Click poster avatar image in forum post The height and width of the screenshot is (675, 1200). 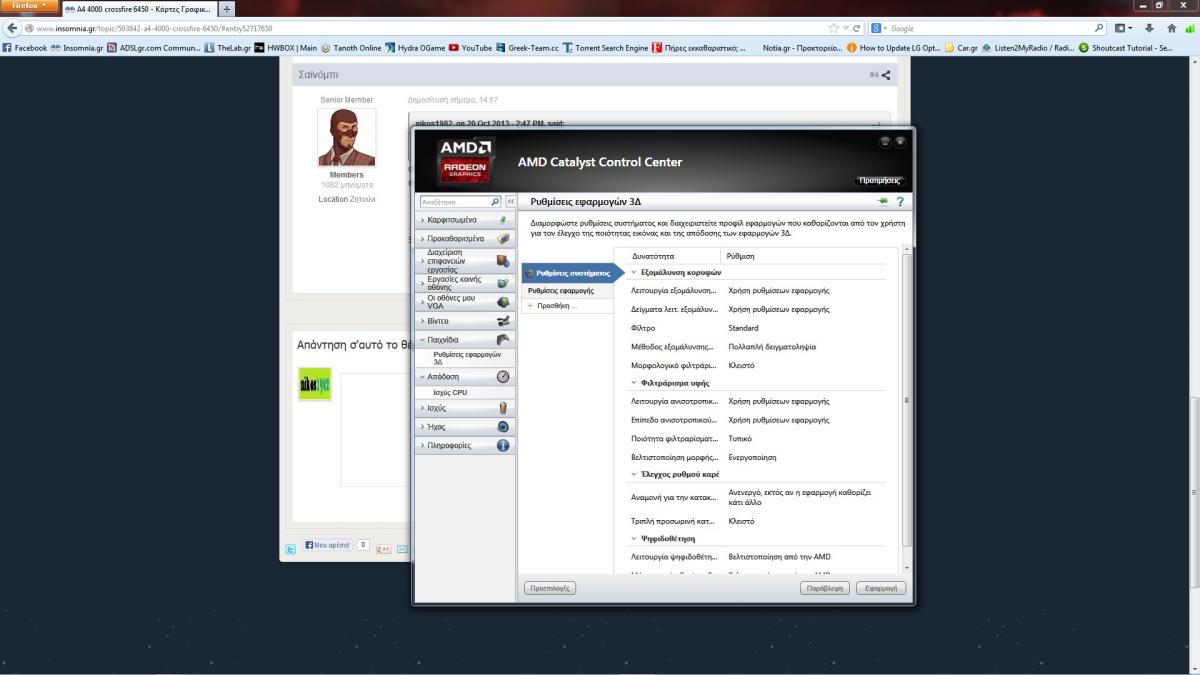tap(346, 137)
